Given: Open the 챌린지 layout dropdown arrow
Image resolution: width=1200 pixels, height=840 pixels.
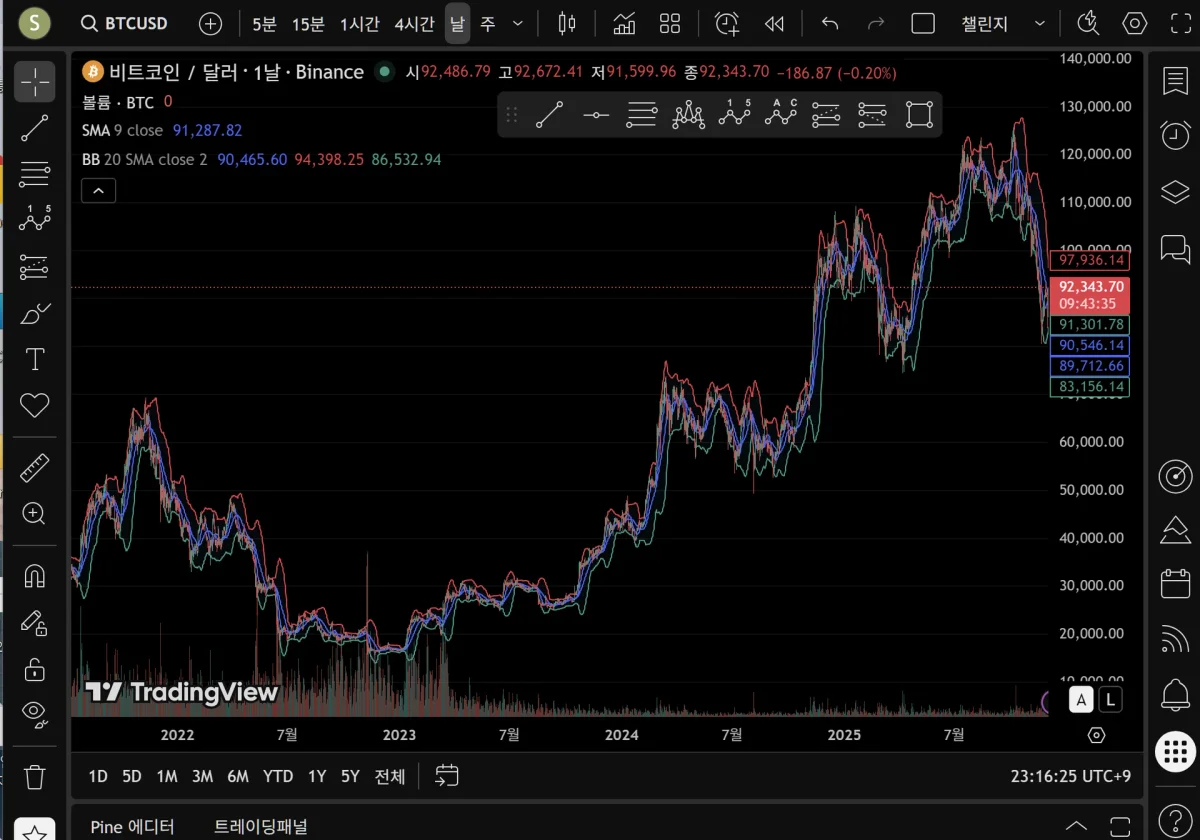Looking at the screenshot, I should 1040,23.
